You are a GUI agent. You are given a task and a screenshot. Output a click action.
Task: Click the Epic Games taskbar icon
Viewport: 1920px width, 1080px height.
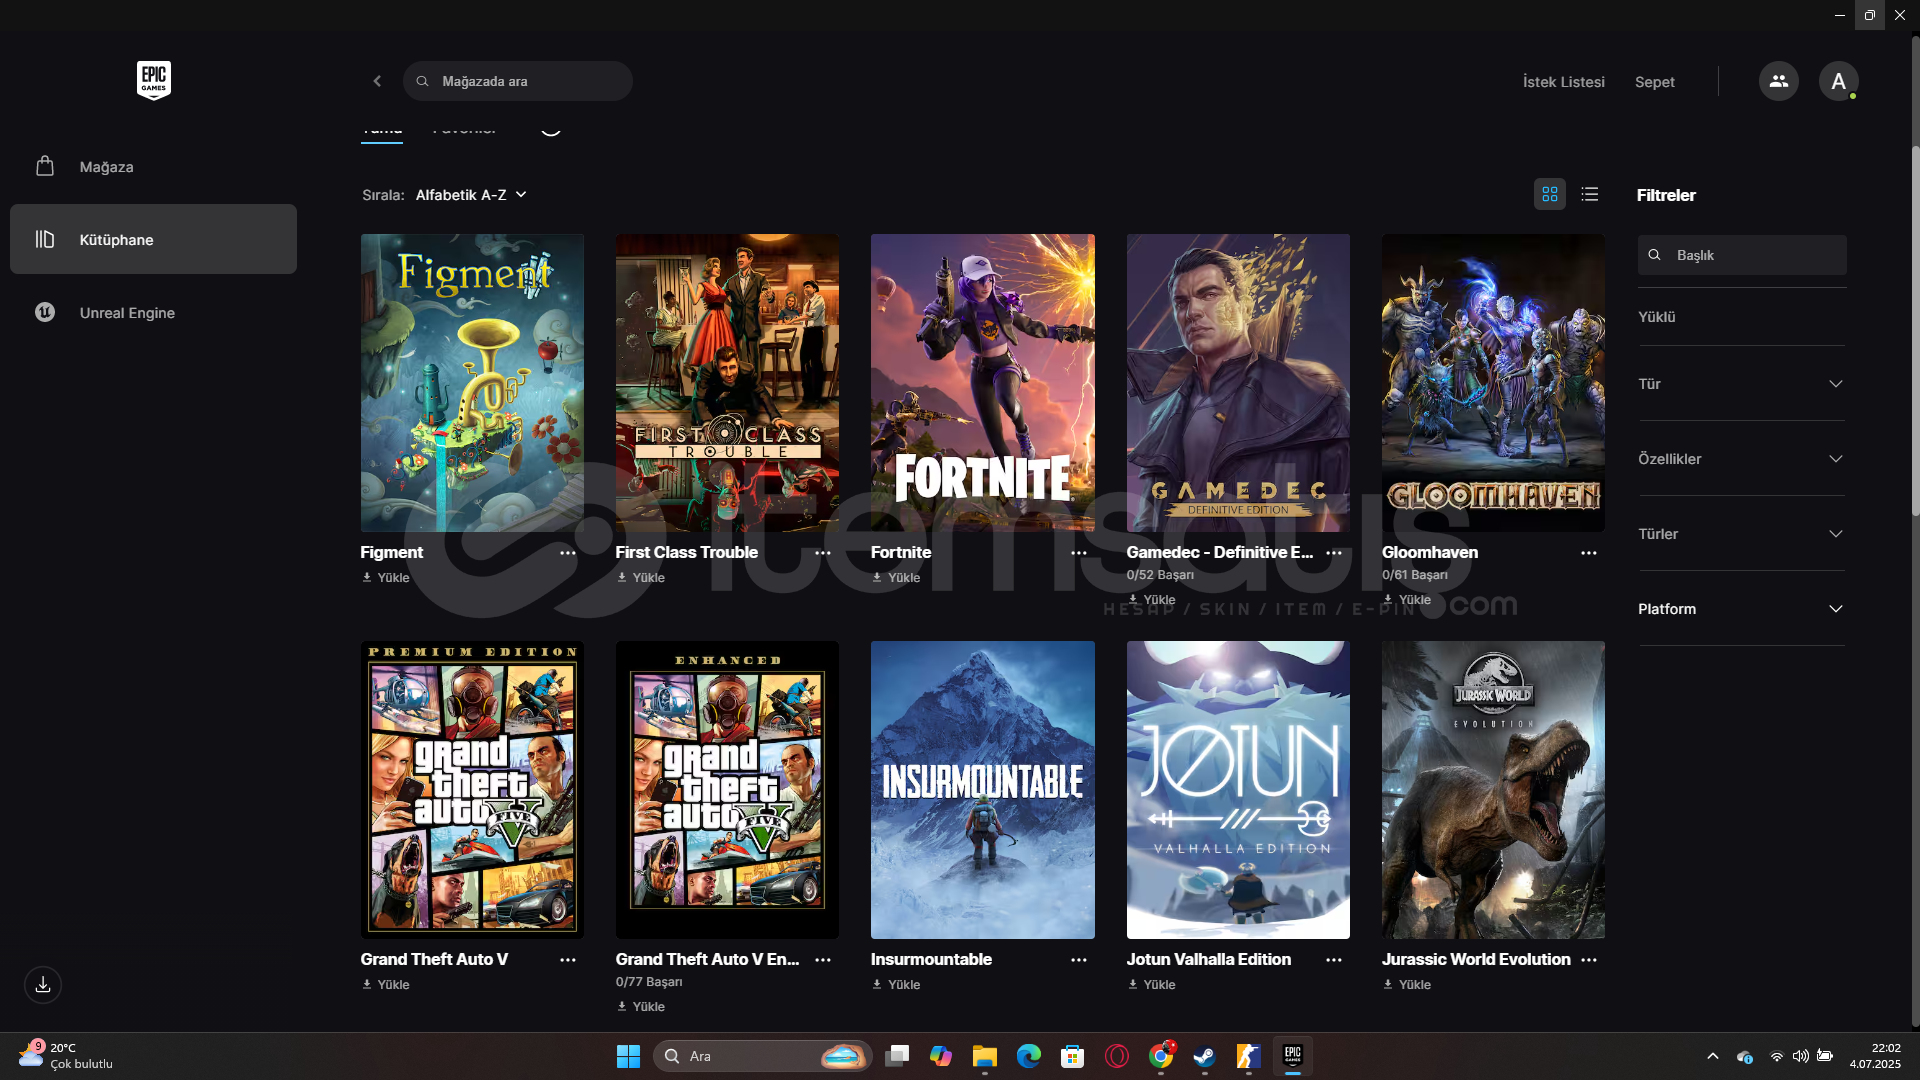point(1292,1056)
